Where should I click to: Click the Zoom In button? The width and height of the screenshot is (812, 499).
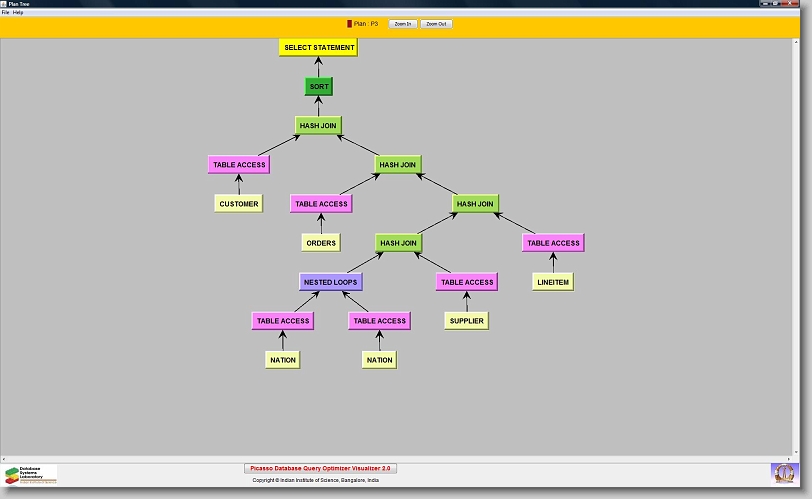pos(402,23)
